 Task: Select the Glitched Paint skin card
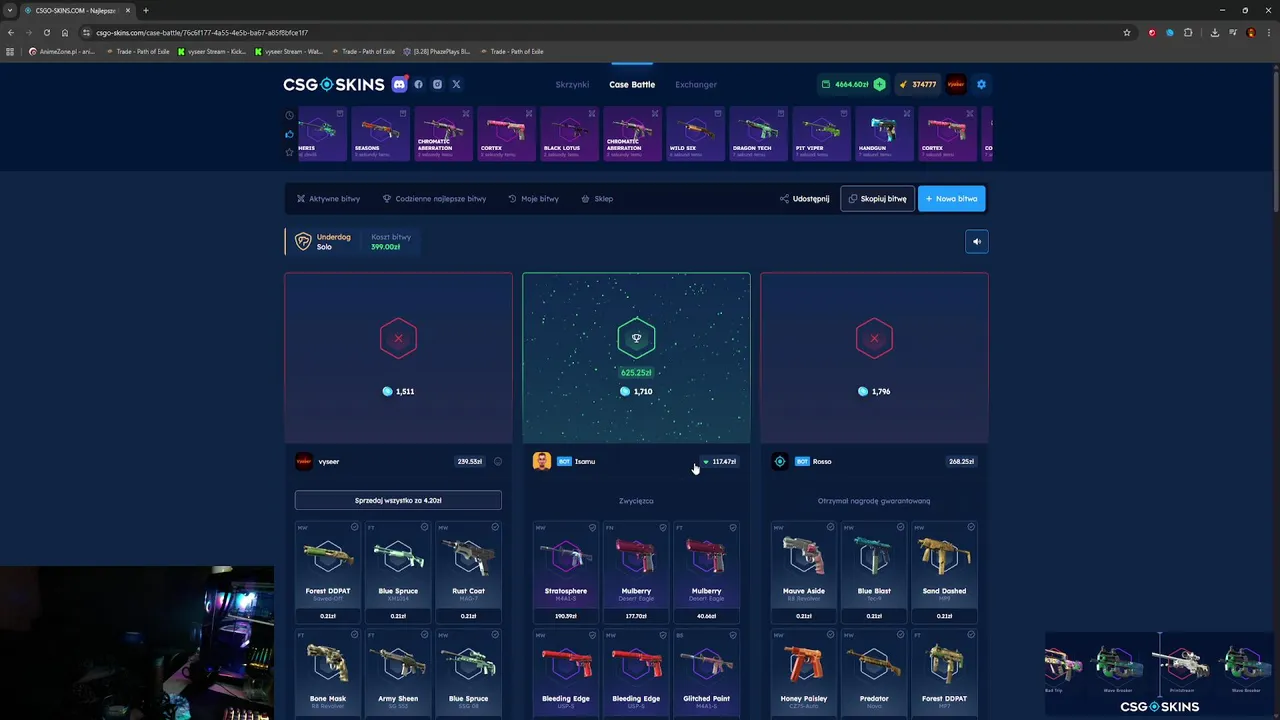click(706, 673)
